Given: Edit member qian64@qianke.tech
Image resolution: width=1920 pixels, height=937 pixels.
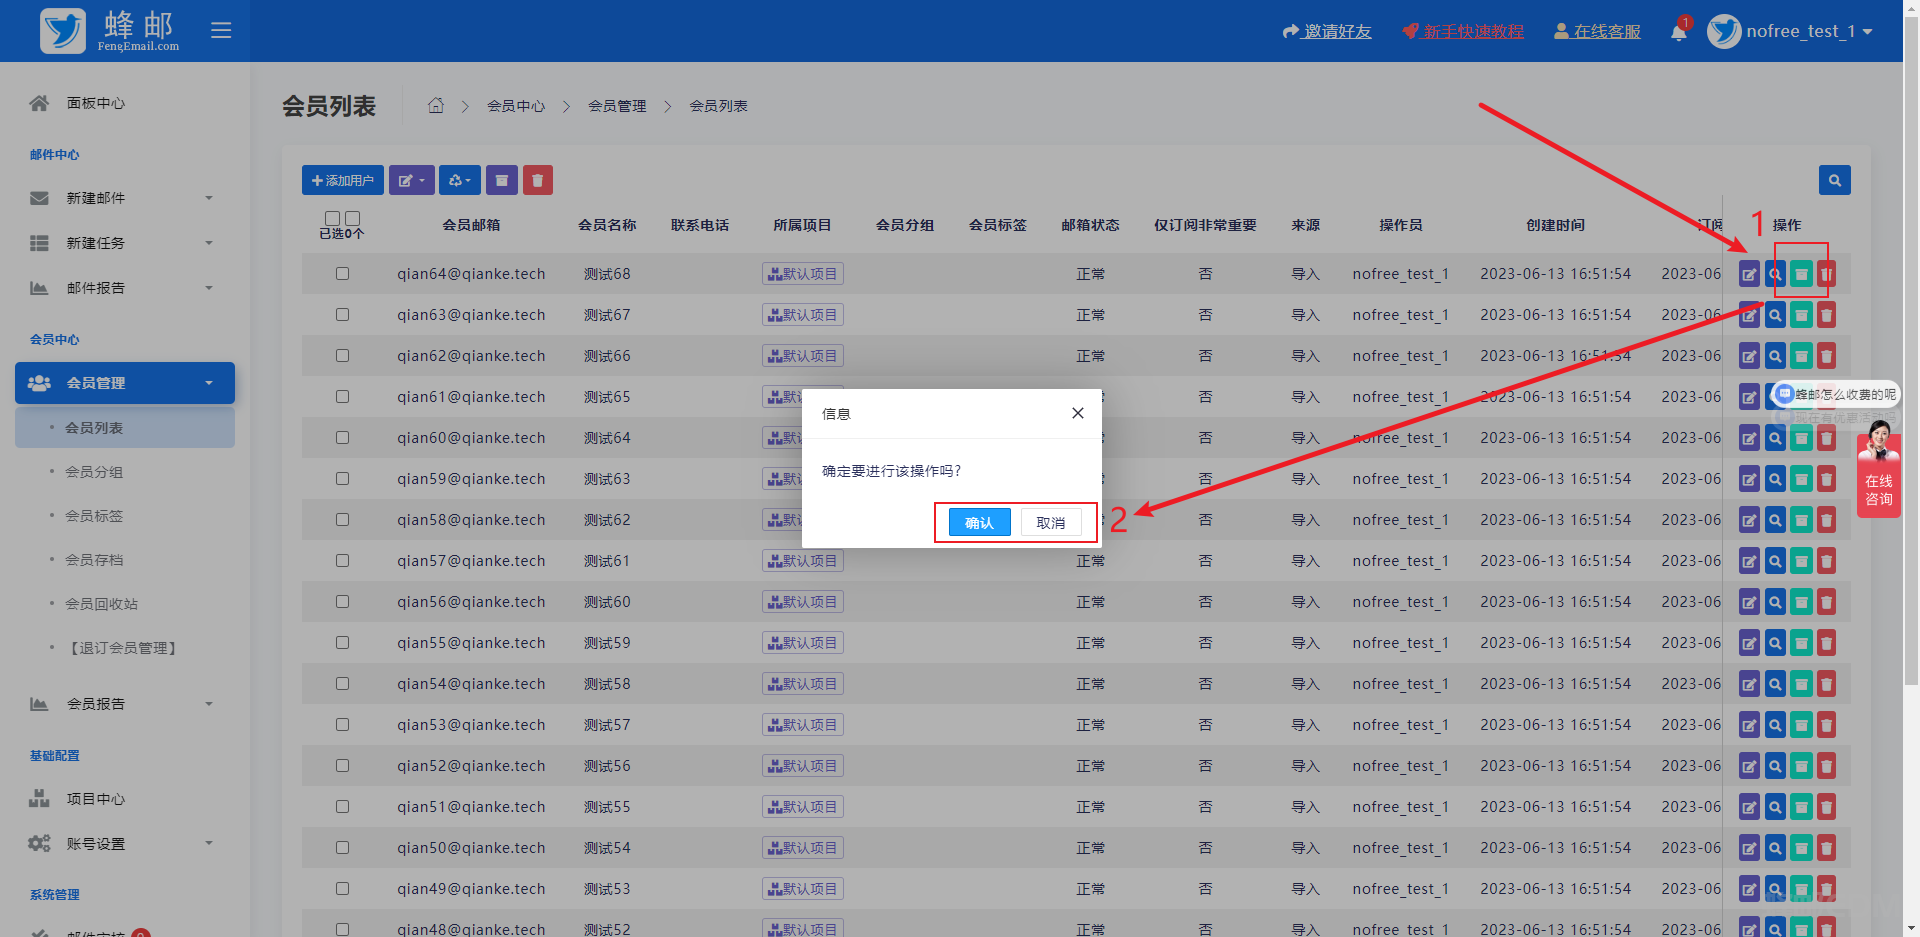Looking at the screenshot, I should tap(1749, 274).
